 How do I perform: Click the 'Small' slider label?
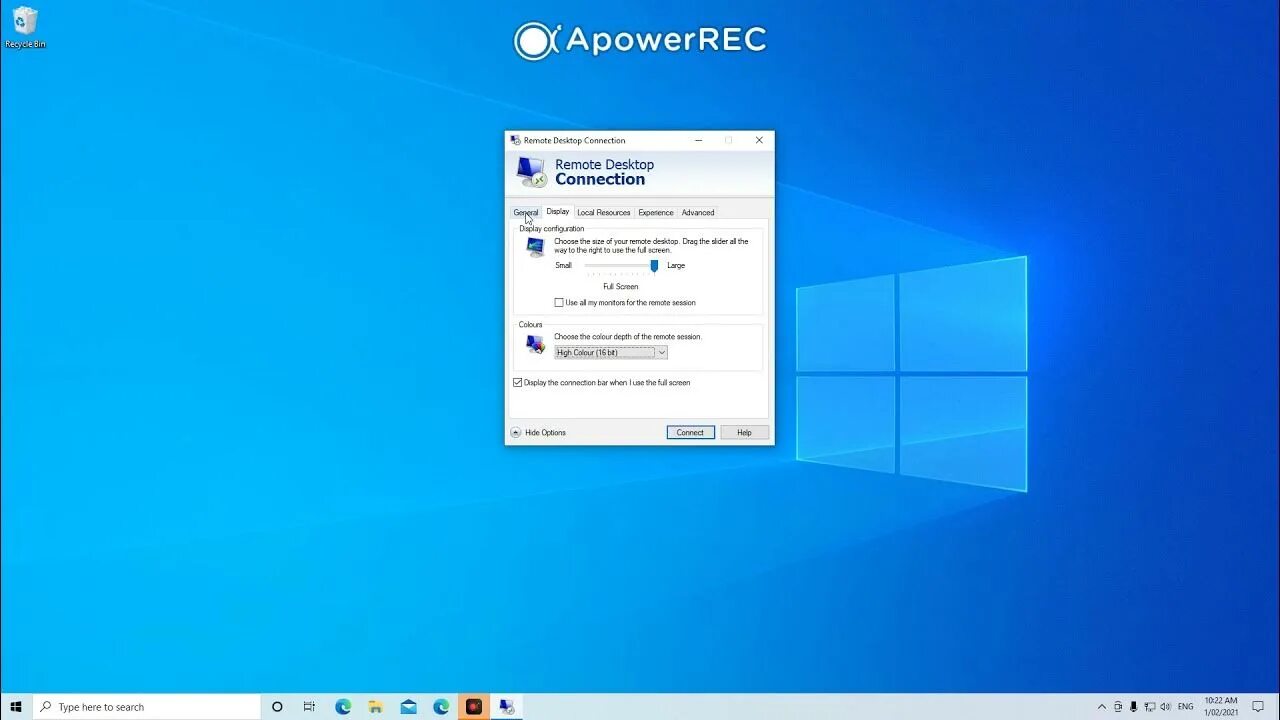pyautogui.click(x=564, y=266)
